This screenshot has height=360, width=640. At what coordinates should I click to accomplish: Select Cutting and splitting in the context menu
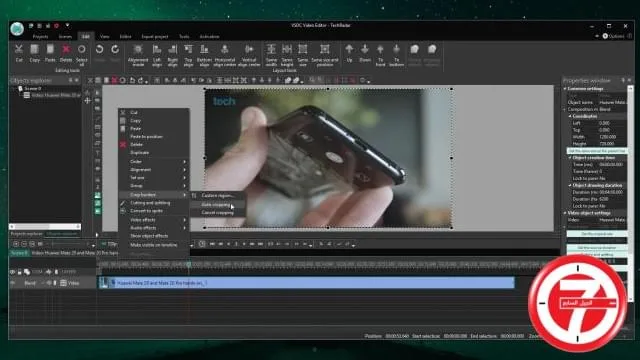pyautogui.click(x=154, y=203)
